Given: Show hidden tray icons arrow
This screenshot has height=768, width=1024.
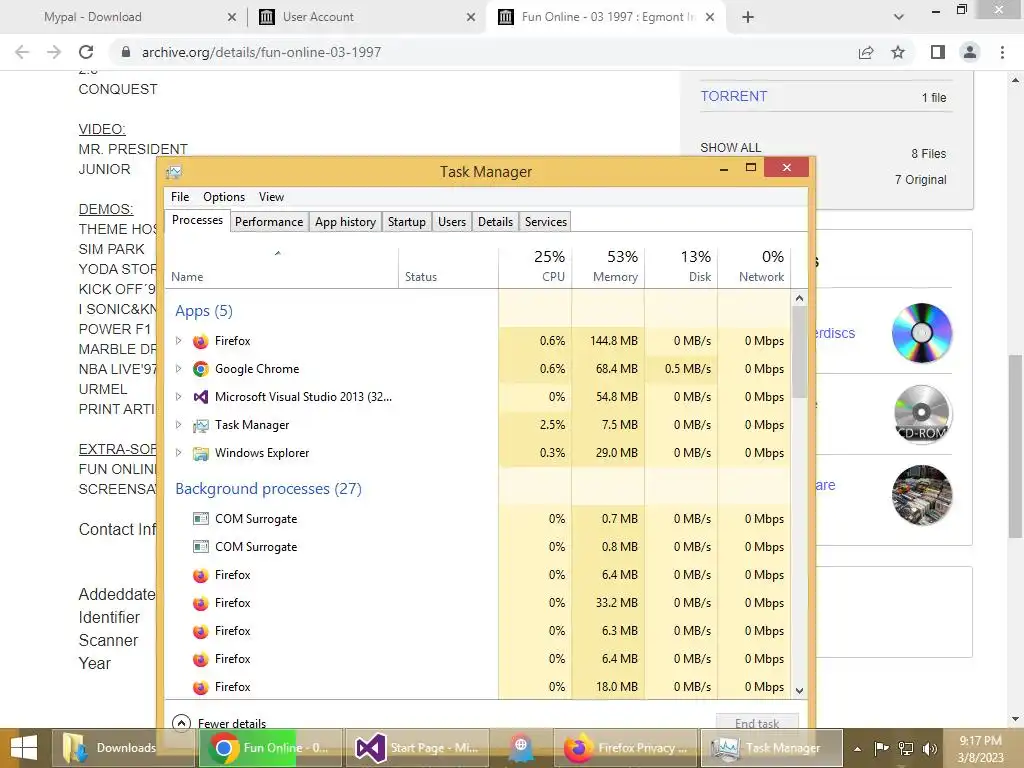Looking at the screenshot, I should 857,749.
